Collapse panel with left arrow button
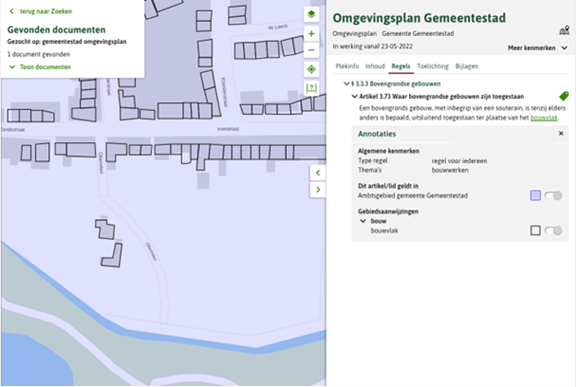The height and width of the screenshot is (387, 576). (x=318, y=173)
